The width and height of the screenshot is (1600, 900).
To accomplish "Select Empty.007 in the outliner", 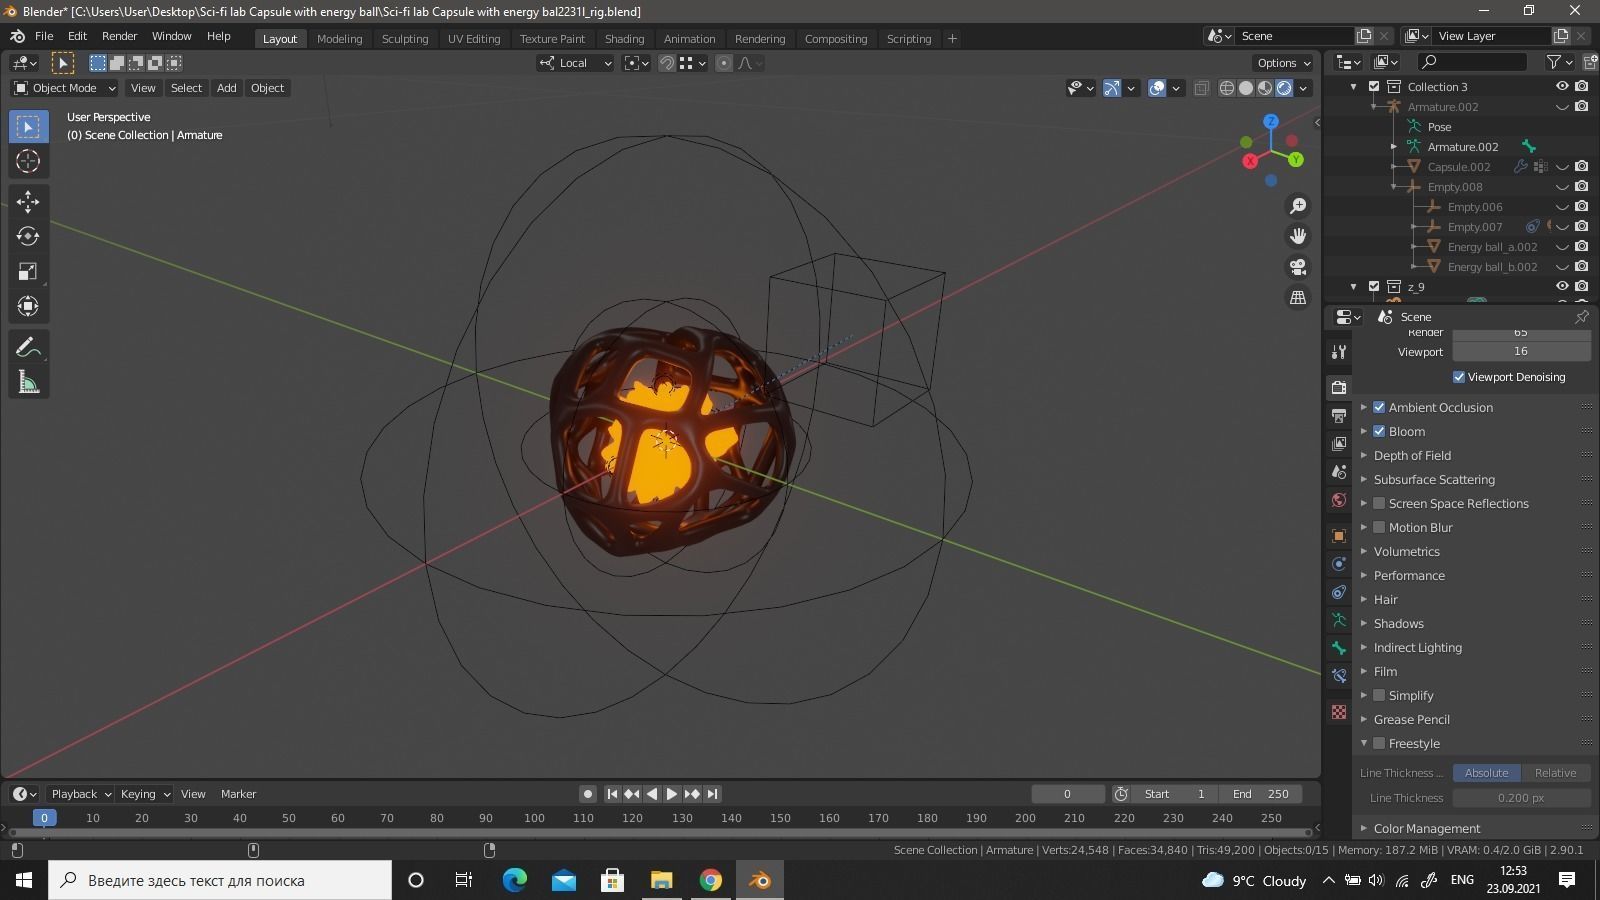I will (1474, 227).
